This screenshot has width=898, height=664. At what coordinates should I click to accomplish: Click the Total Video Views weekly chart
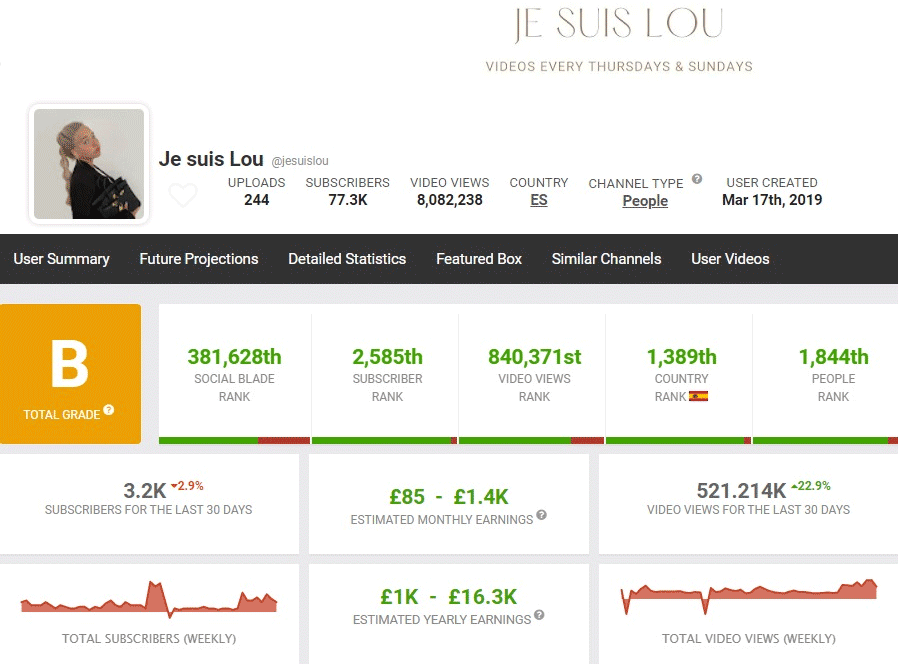pyautogui.click(x=748, y=595)
